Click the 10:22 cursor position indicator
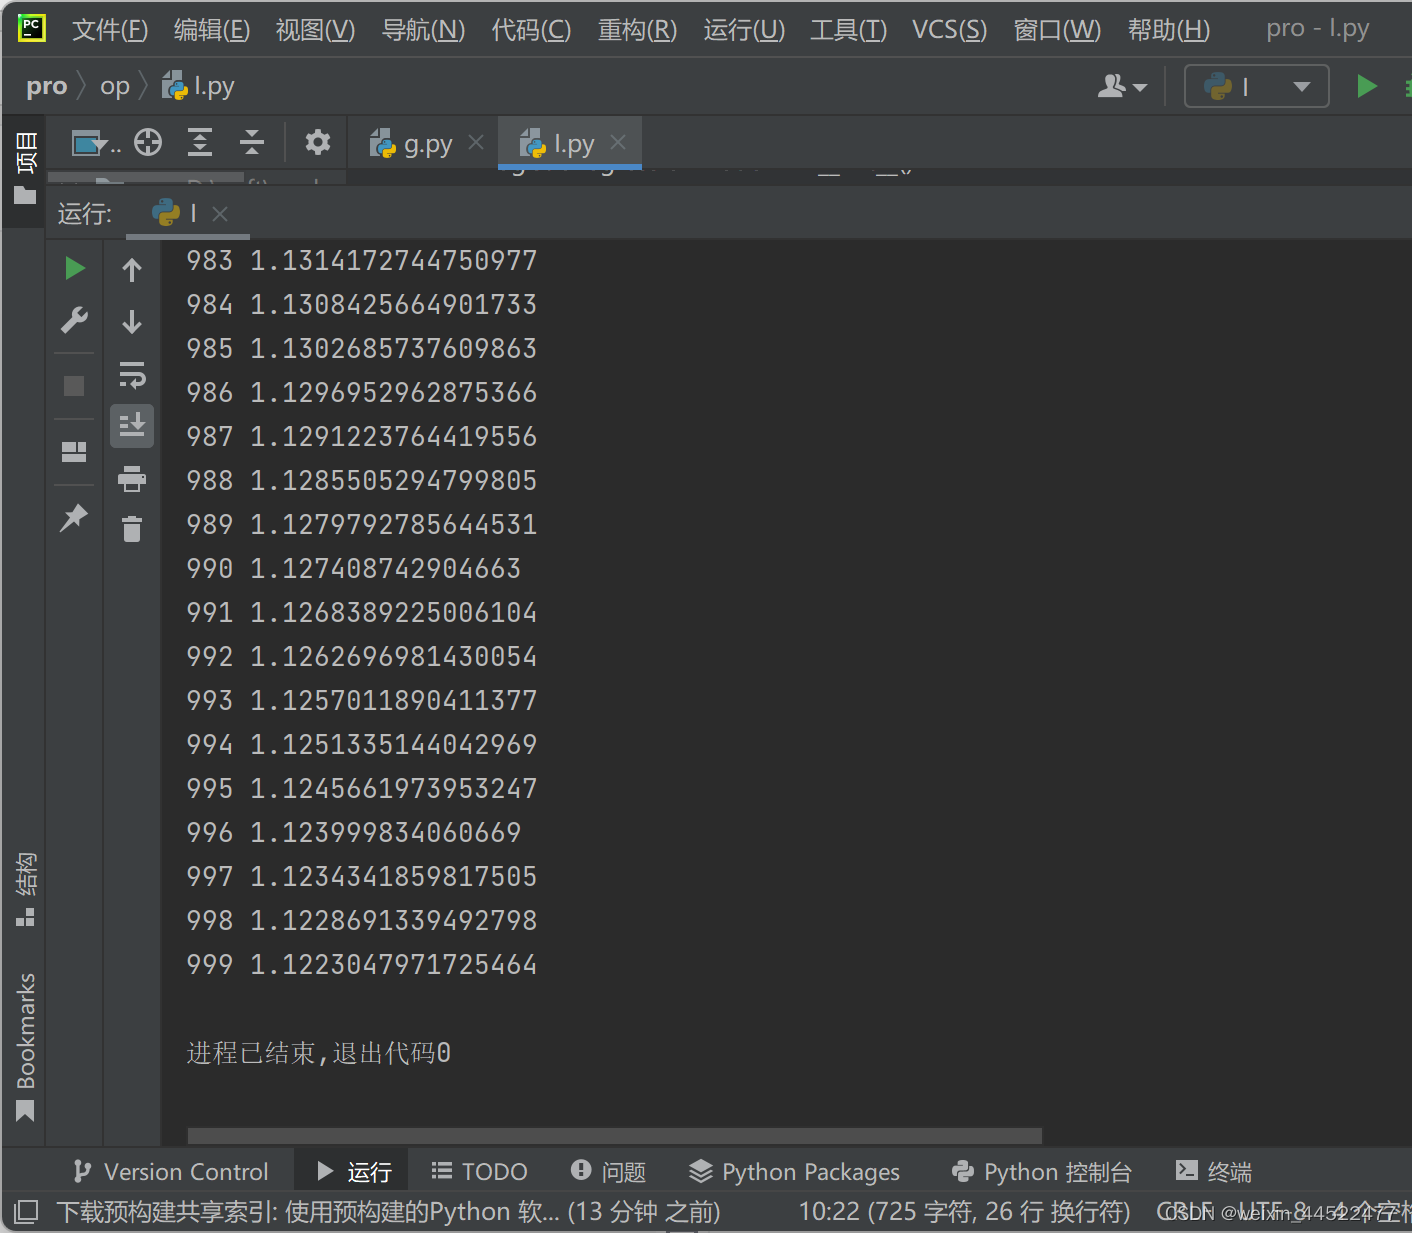Image resolution: width=1412 pixels, height=1233 pixels. (x=964, y=1212)
